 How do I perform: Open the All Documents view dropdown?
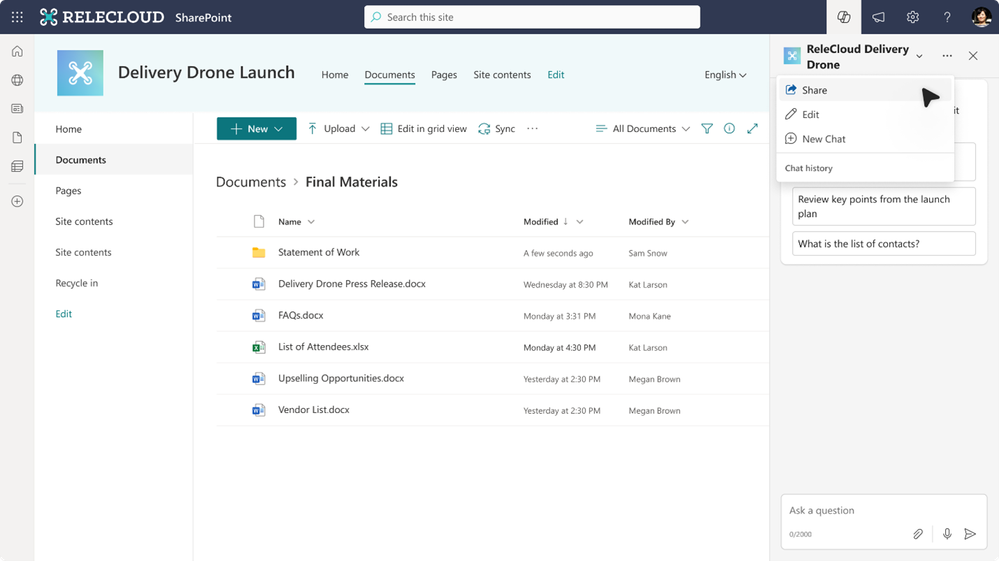tap(642, 129)
